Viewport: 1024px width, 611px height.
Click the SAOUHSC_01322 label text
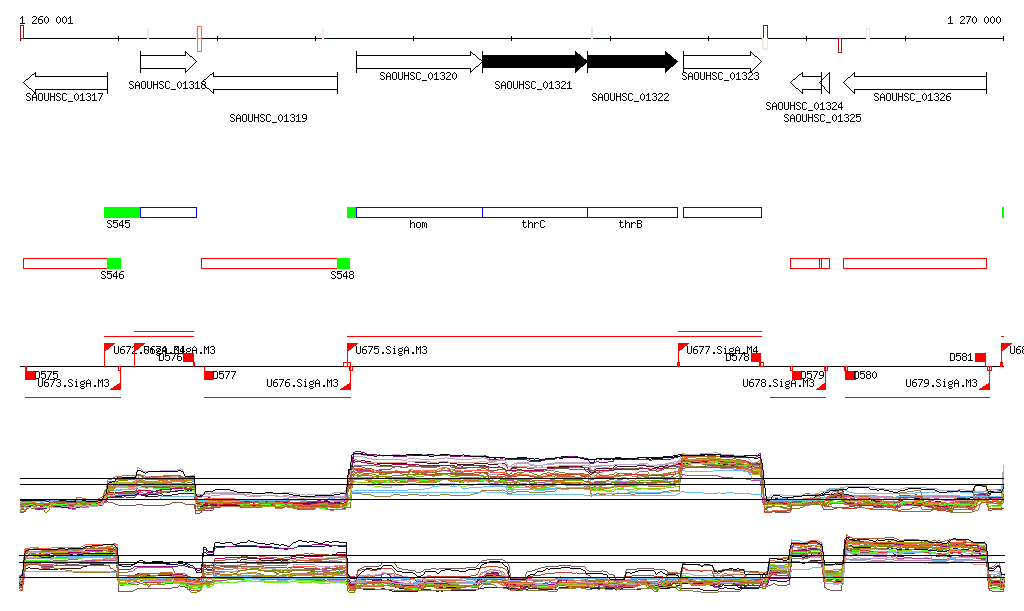click(630, 97)
